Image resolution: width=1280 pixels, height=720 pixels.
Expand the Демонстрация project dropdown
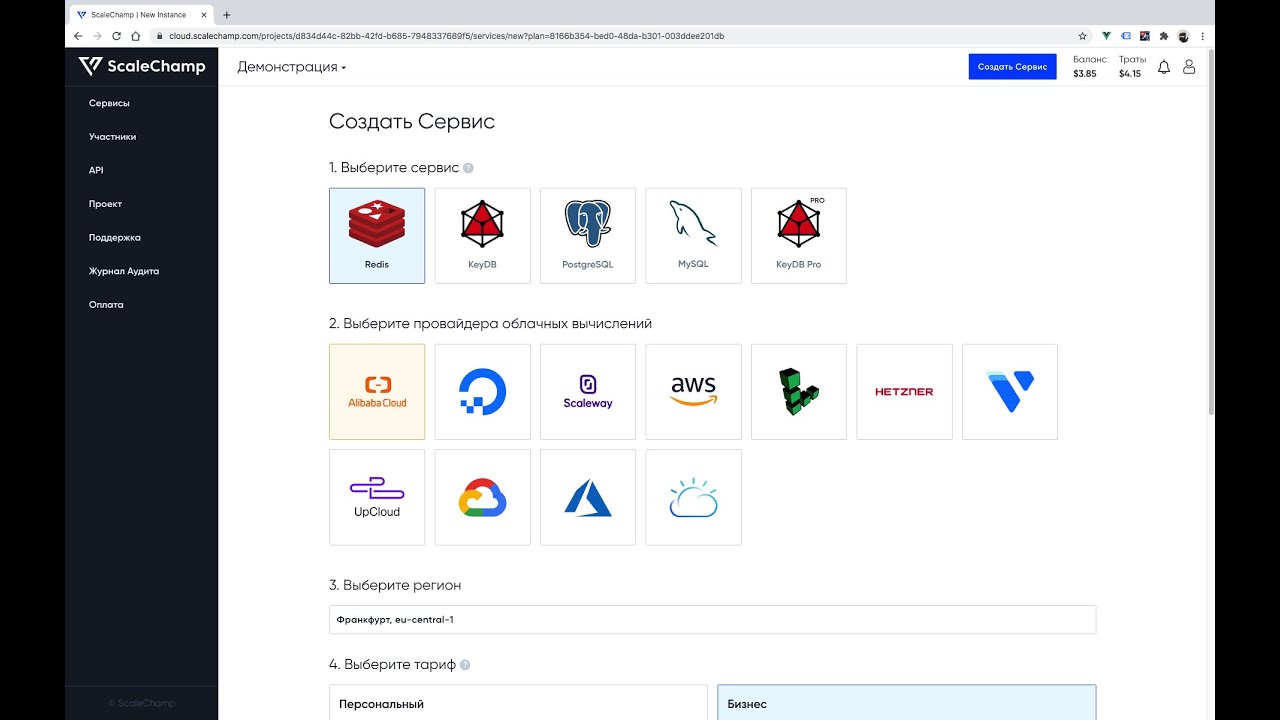291,67
